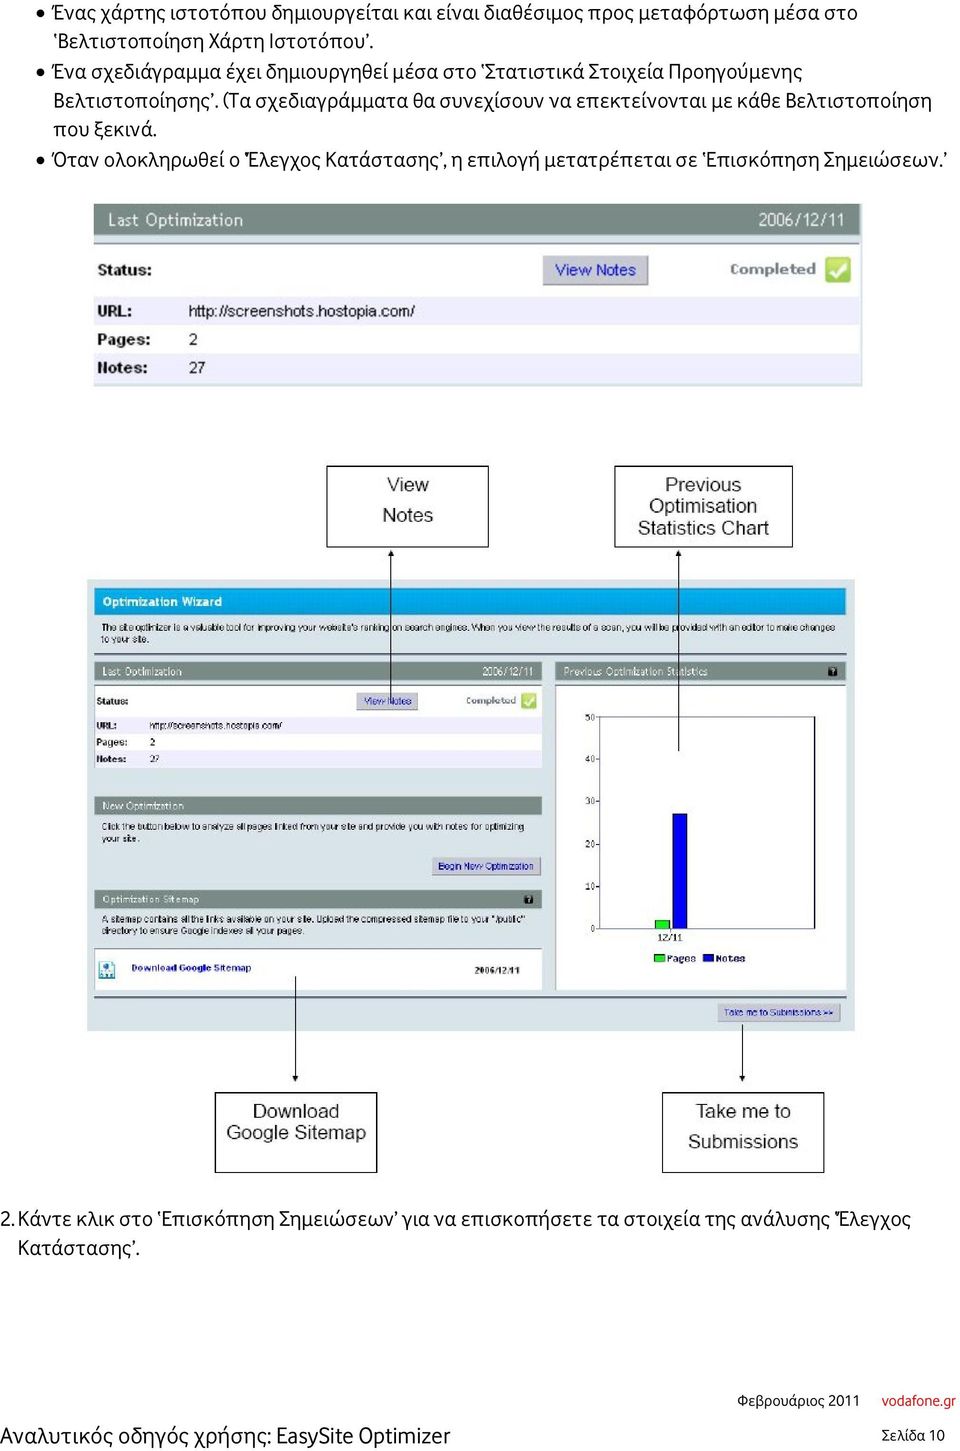Click the large View Notes button beside Status
This screenshot has width=960, height=1451.
click(x=595, y=270)
